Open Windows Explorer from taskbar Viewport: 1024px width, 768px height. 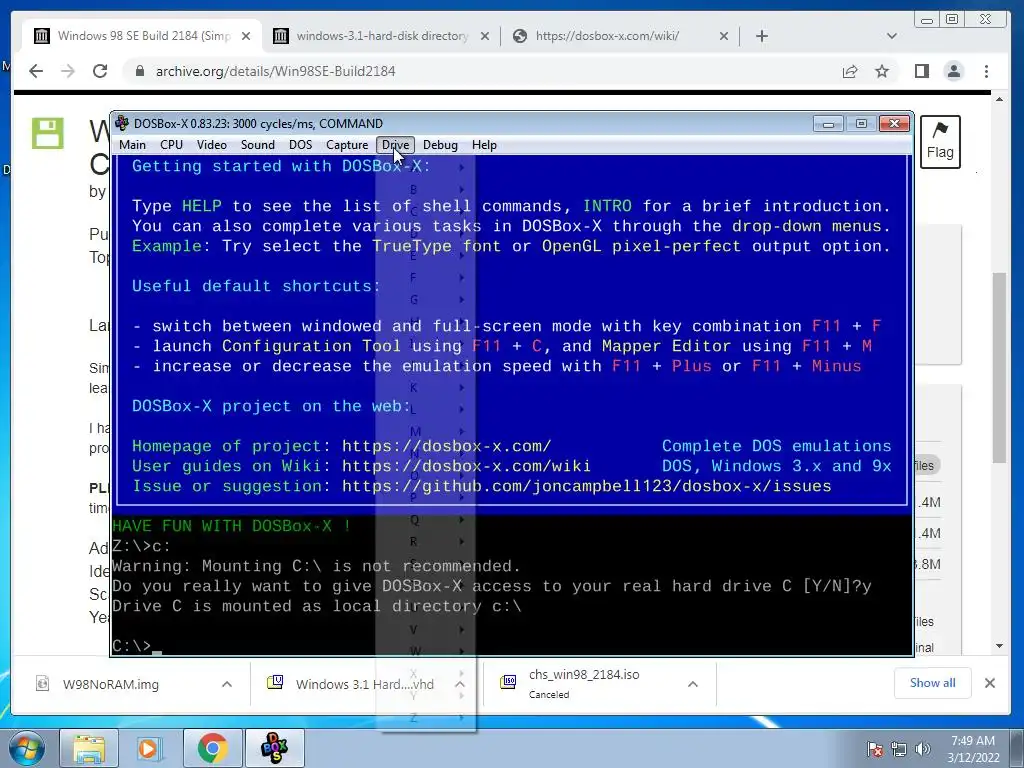point(89,748)
